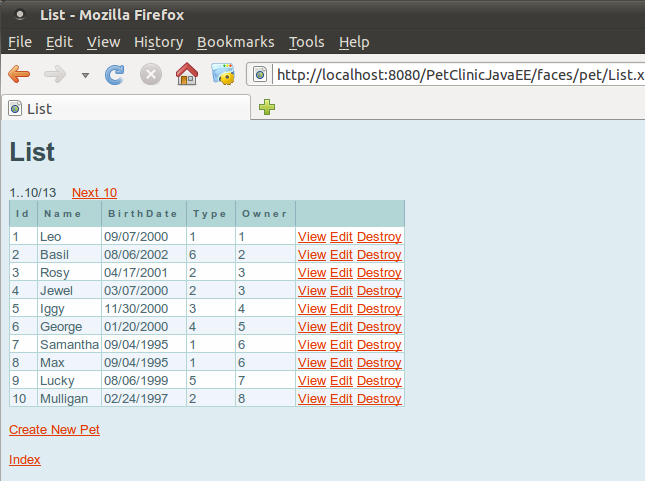Click the Stop loading button
Screen dimensions: 645x481
tap(150, 74)
